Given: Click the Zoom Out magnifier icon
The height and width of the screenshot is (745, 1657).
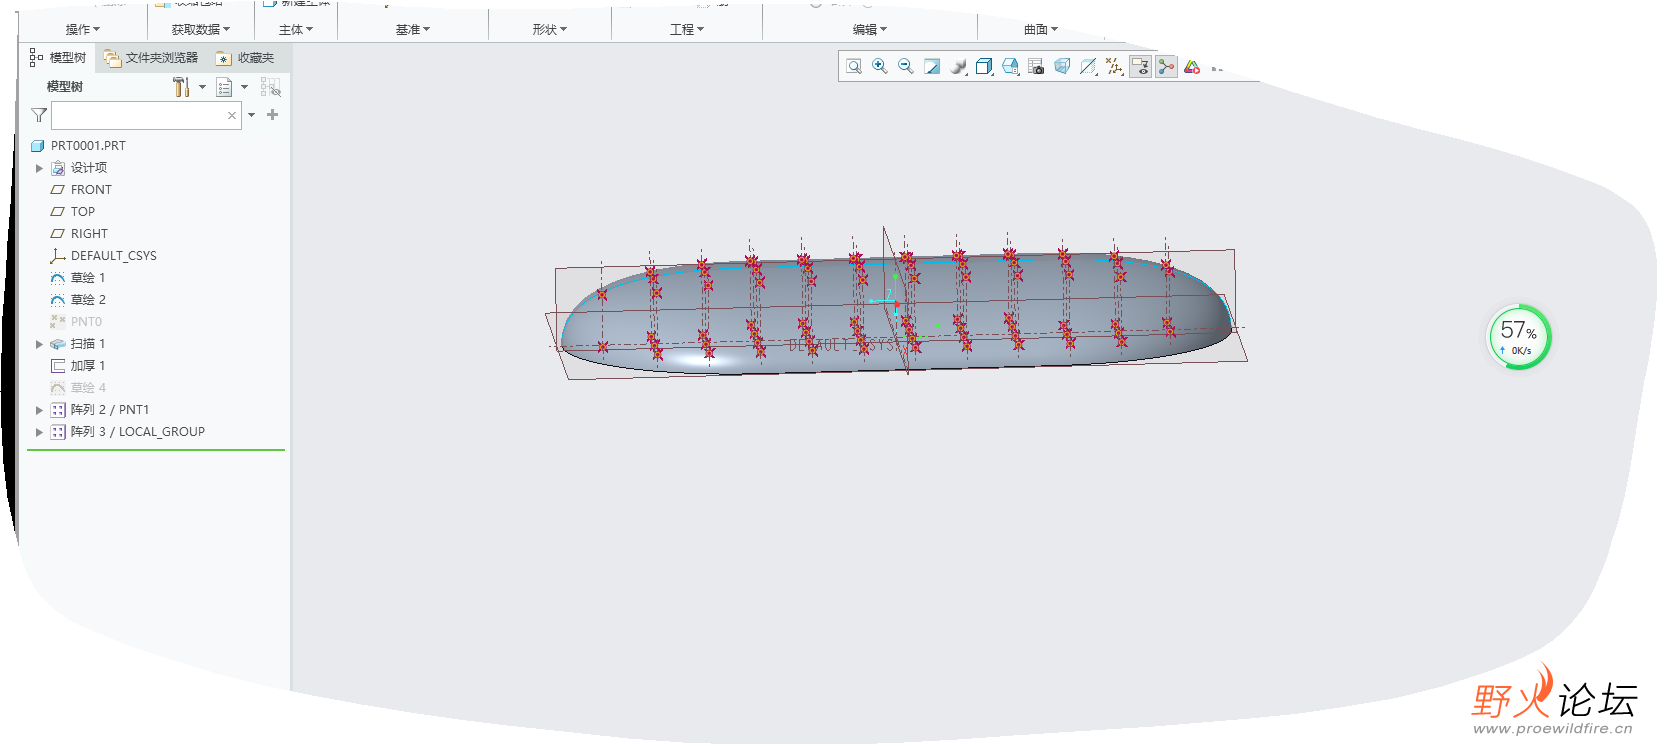Looking at the screenshot, I should tap(906, 67).
